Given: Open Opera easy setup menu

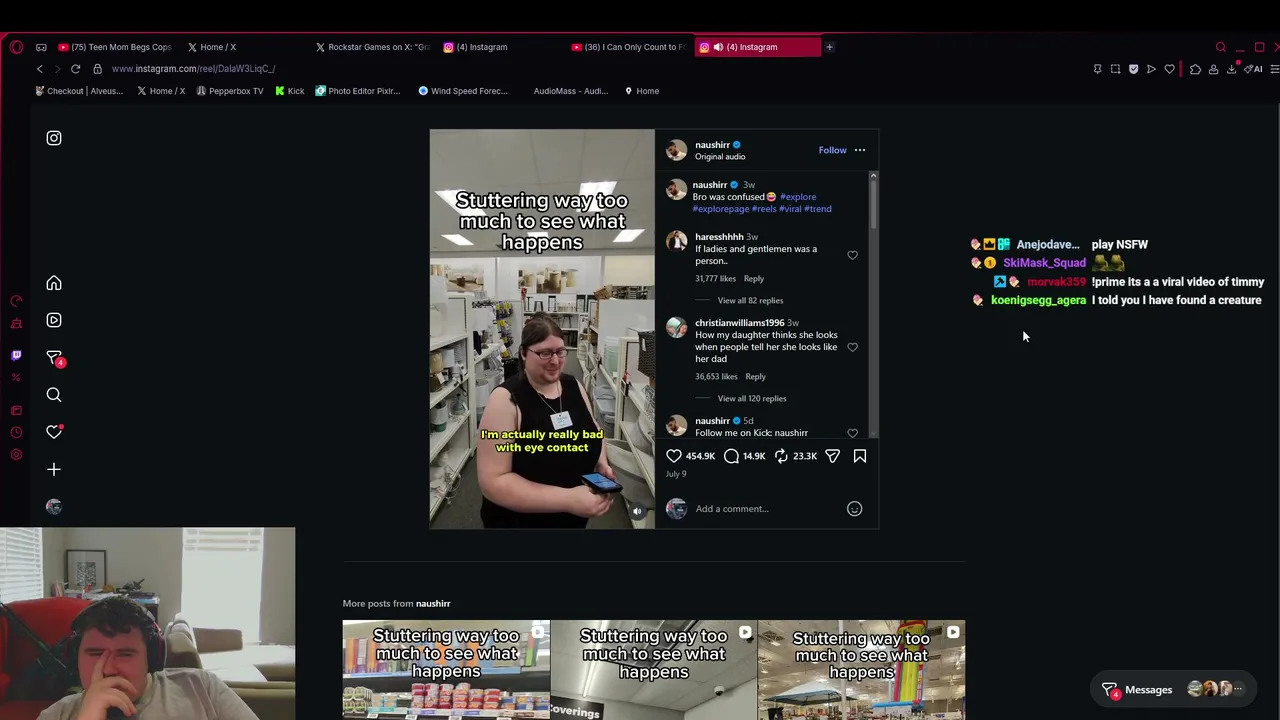Looking at the screenshot, I should point(1275,69).
